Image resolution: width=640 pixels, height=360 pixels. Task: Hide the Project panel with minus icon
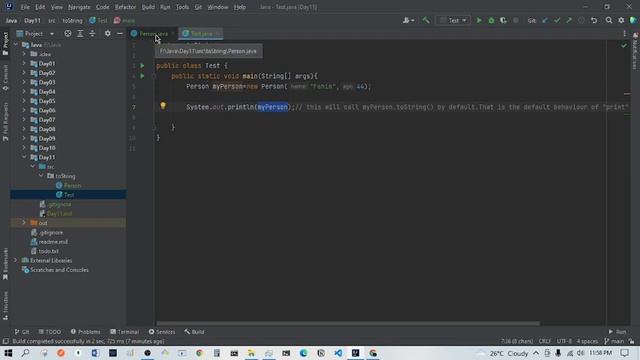point(120,33)
